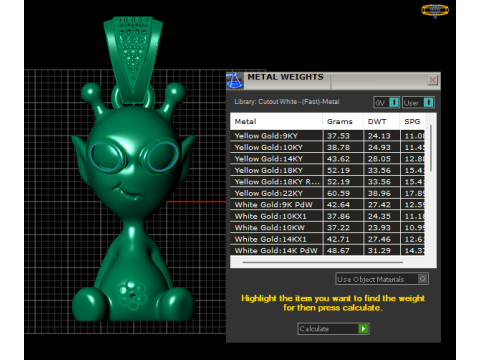Select the Yellow Gold:14KY row
The height and width of the screenshot is (360, 480).
click(327, 159)
